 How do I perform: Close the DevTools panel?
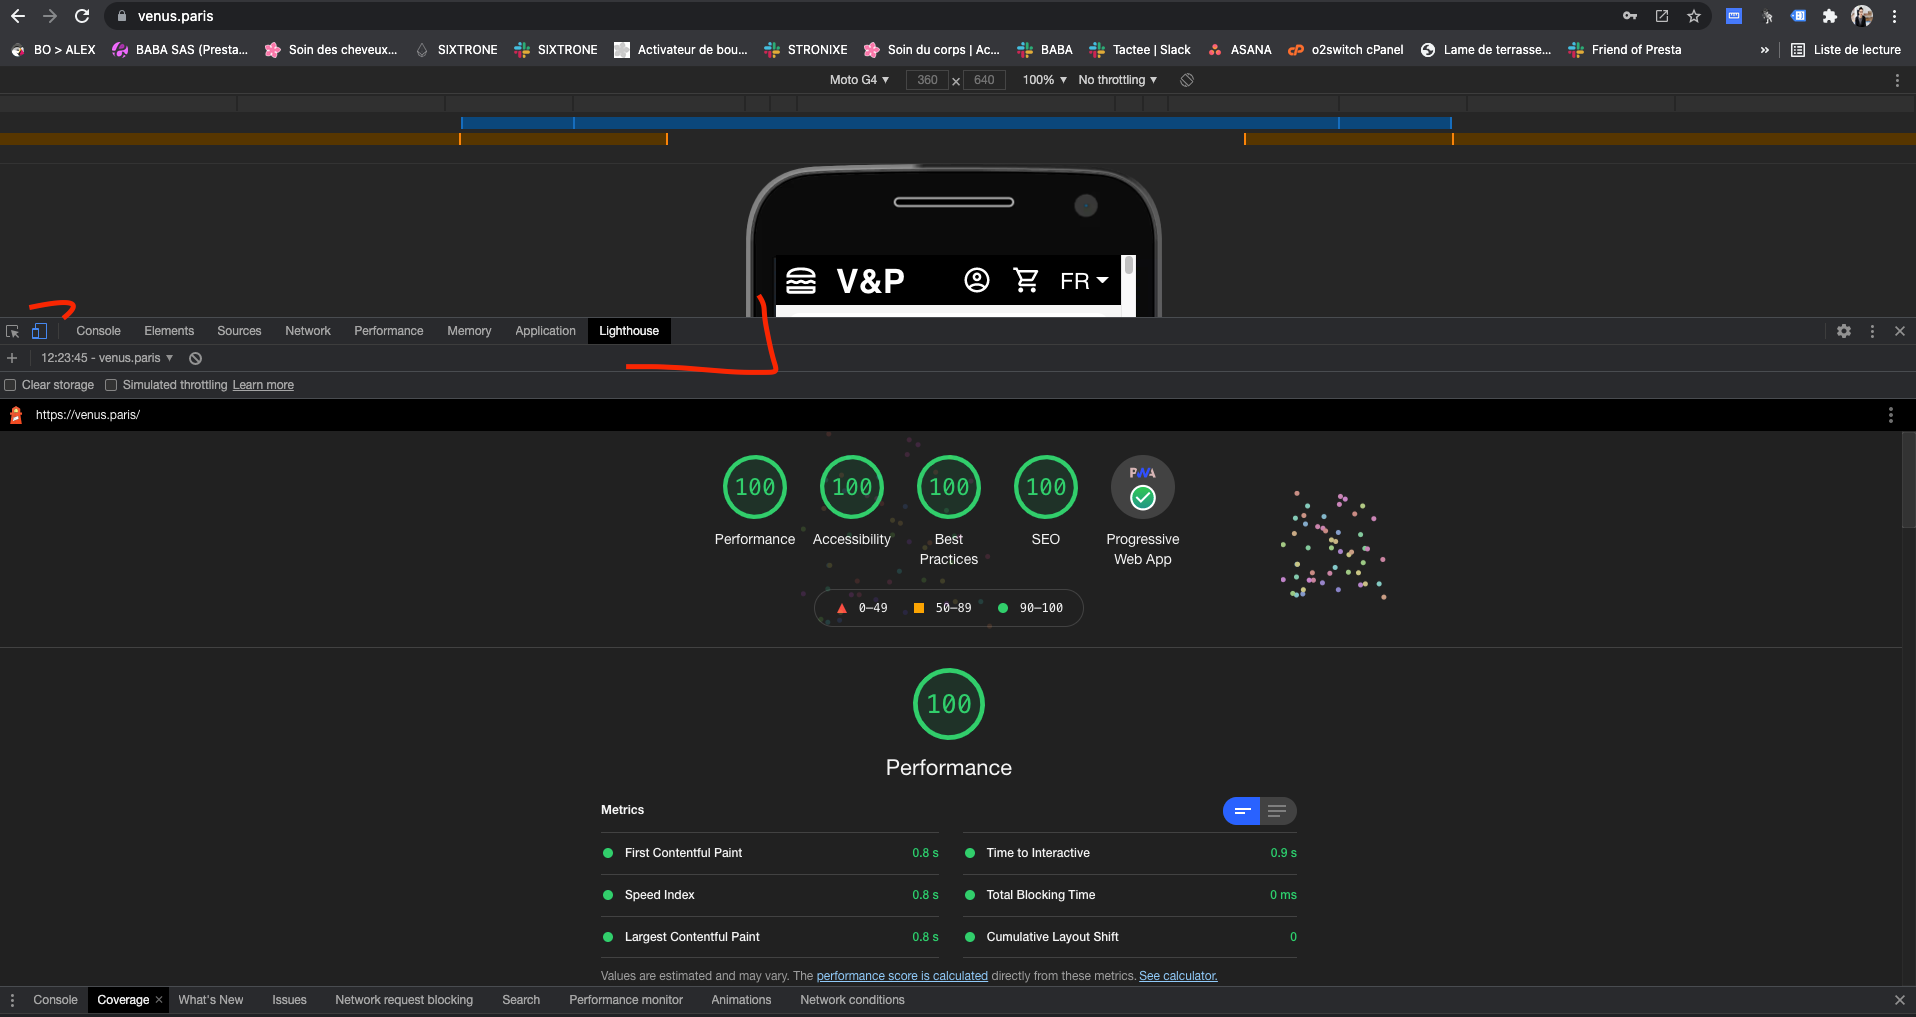(1900, 331)
